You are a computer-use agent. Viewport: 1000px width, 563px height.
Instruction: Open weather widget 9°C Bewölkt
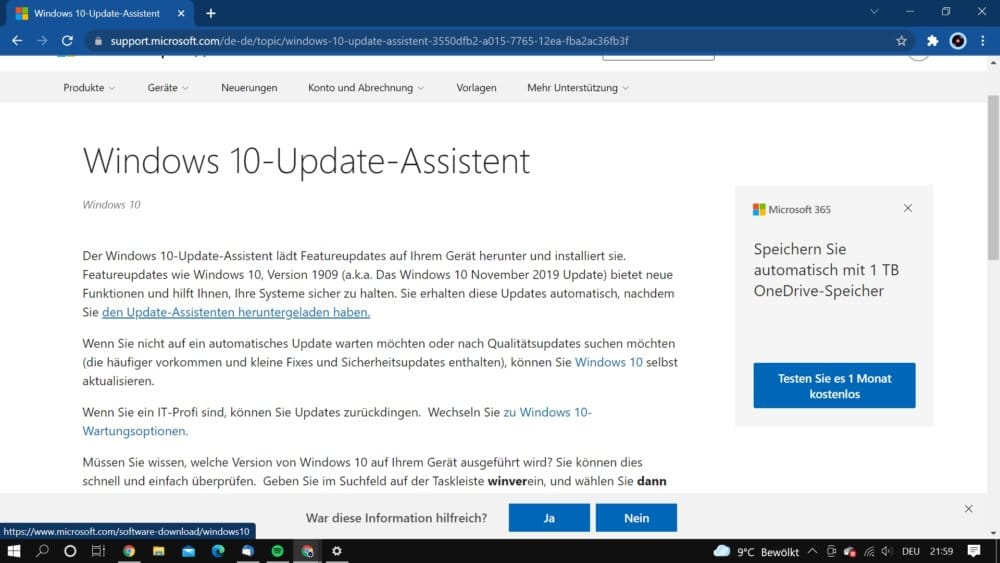pyautogui.click(x=756, y=552)
